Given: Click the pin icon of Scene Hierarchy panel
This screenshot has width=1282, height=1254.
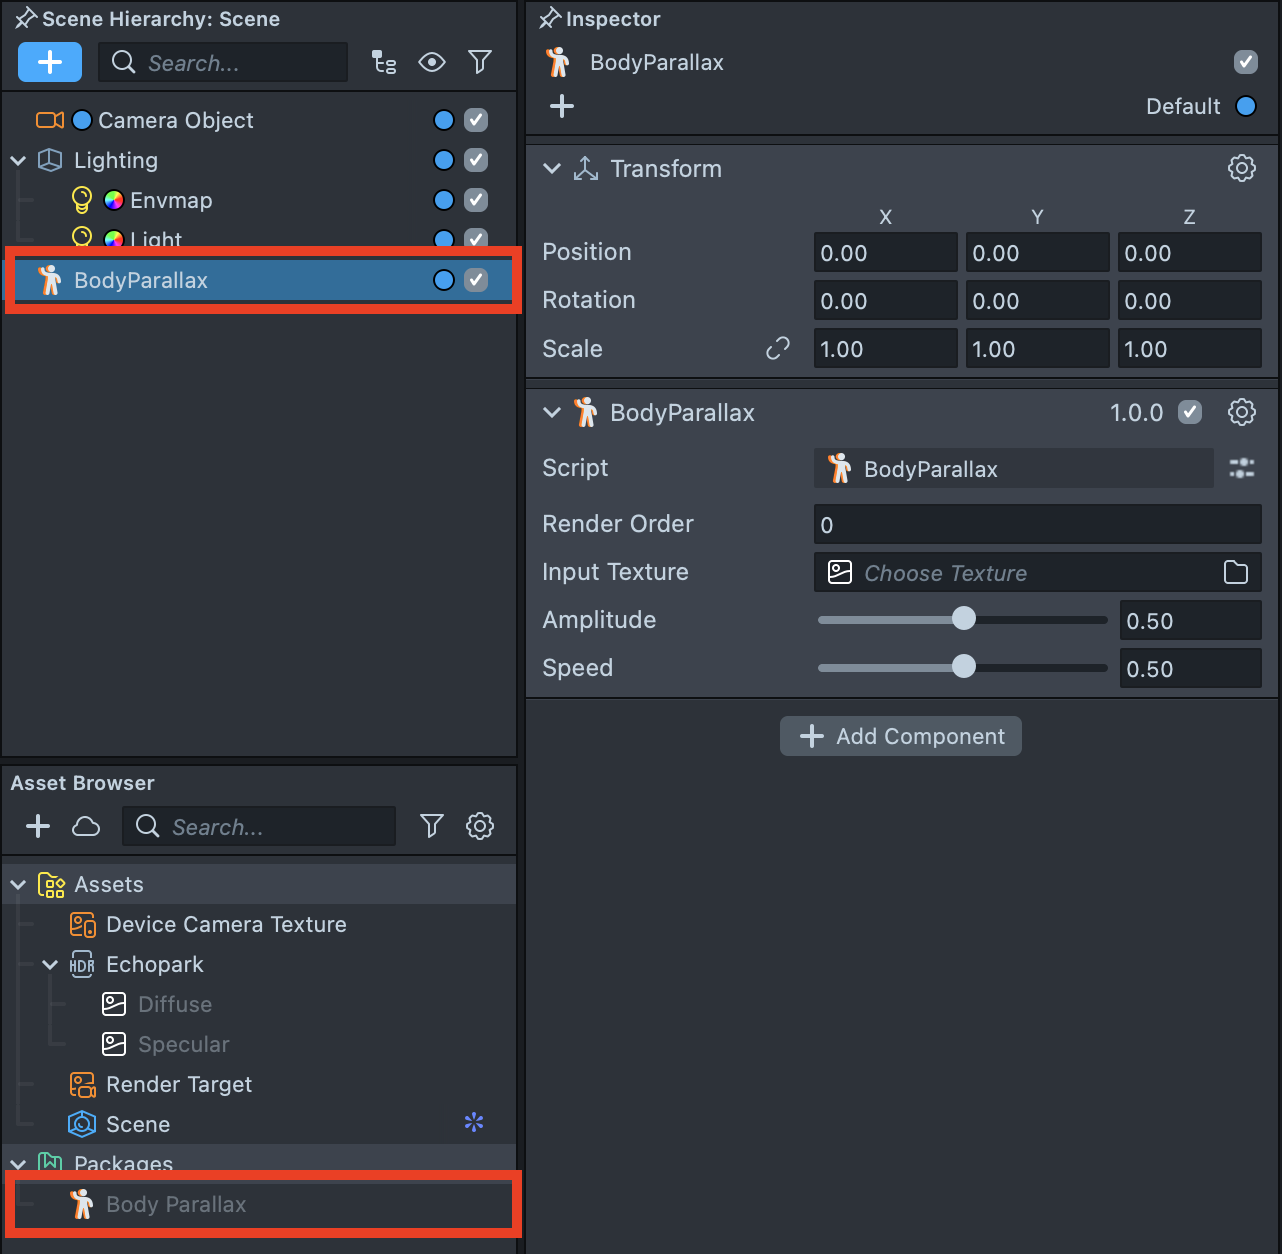Looking at the screenshot, I should point(25,19).
